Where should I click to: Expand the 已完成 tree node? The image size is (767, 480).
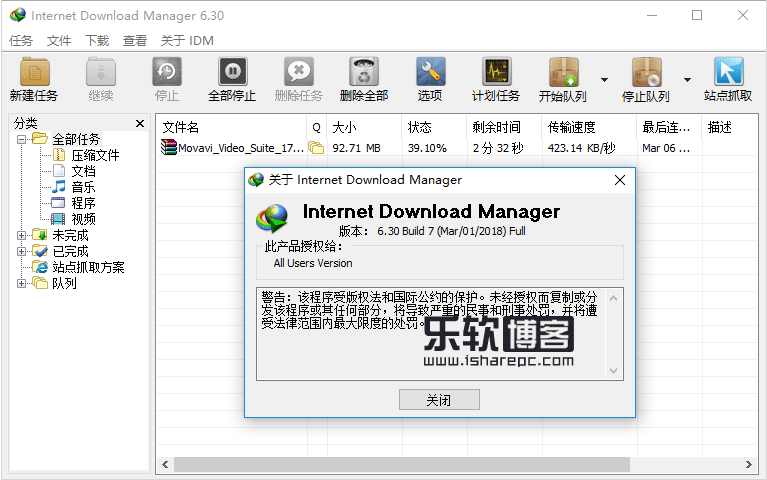click(21, 251)
